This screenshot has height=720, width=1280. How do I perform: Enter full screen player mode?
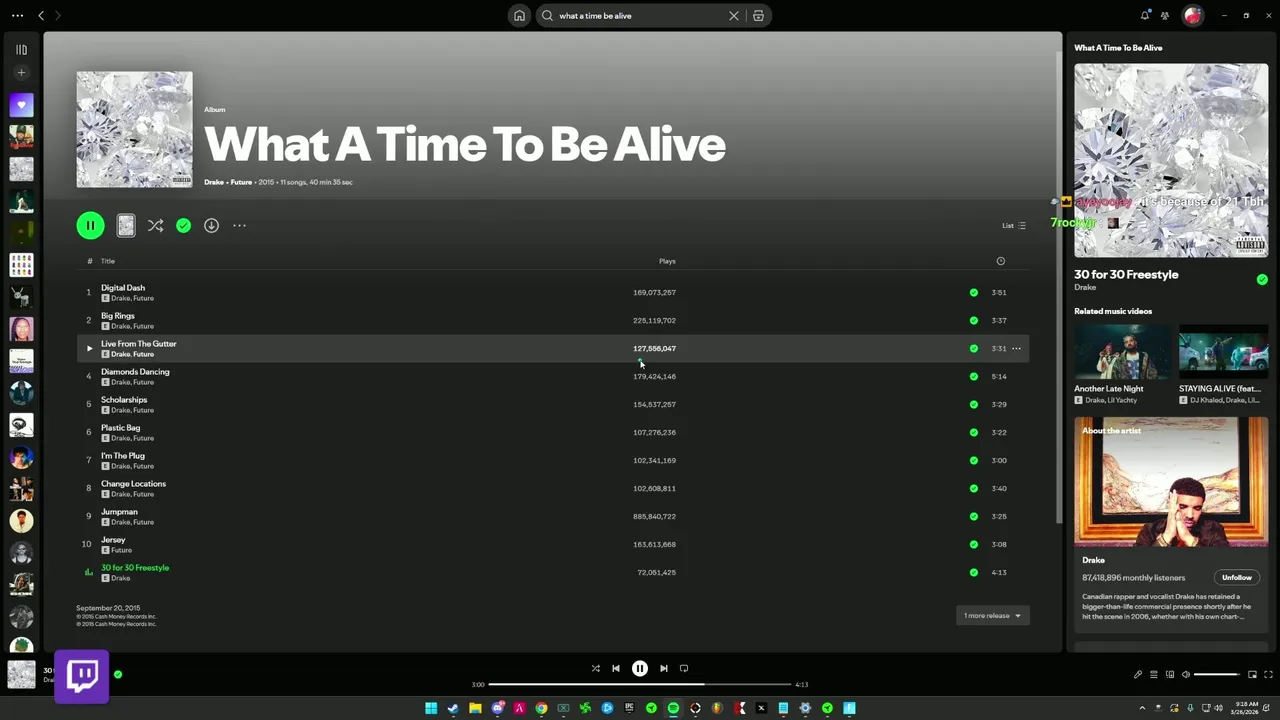[x=1267, y=675]
